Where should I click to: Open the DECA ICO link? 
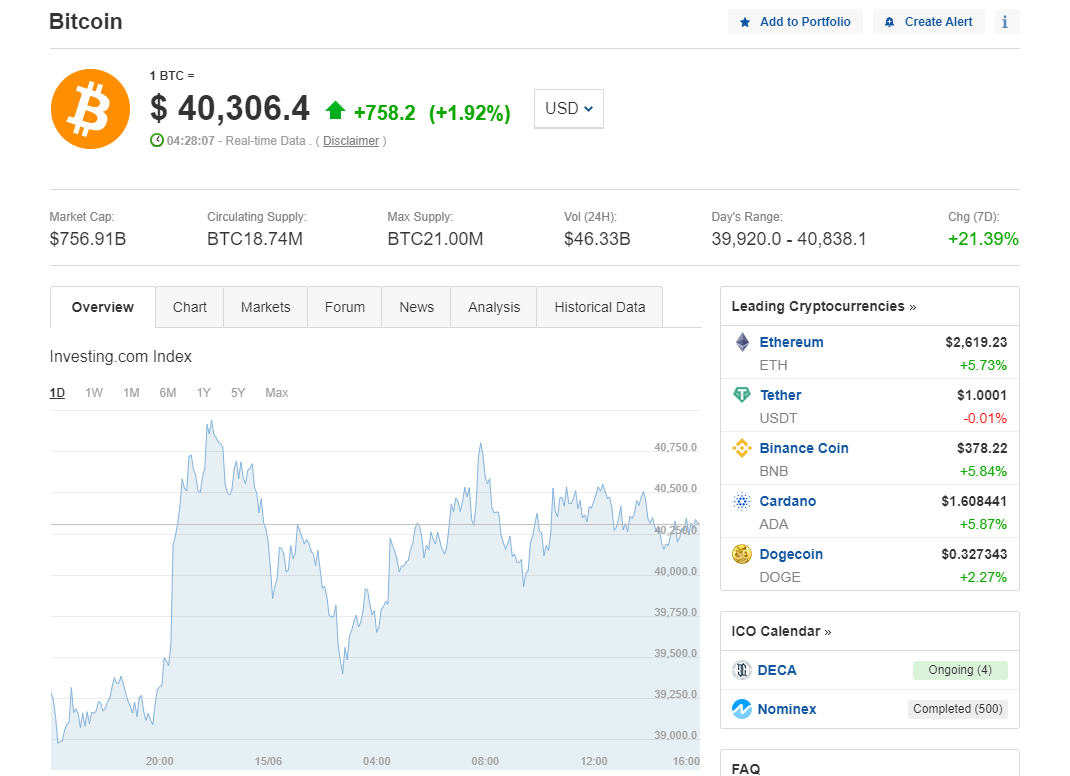click(777, 670)
